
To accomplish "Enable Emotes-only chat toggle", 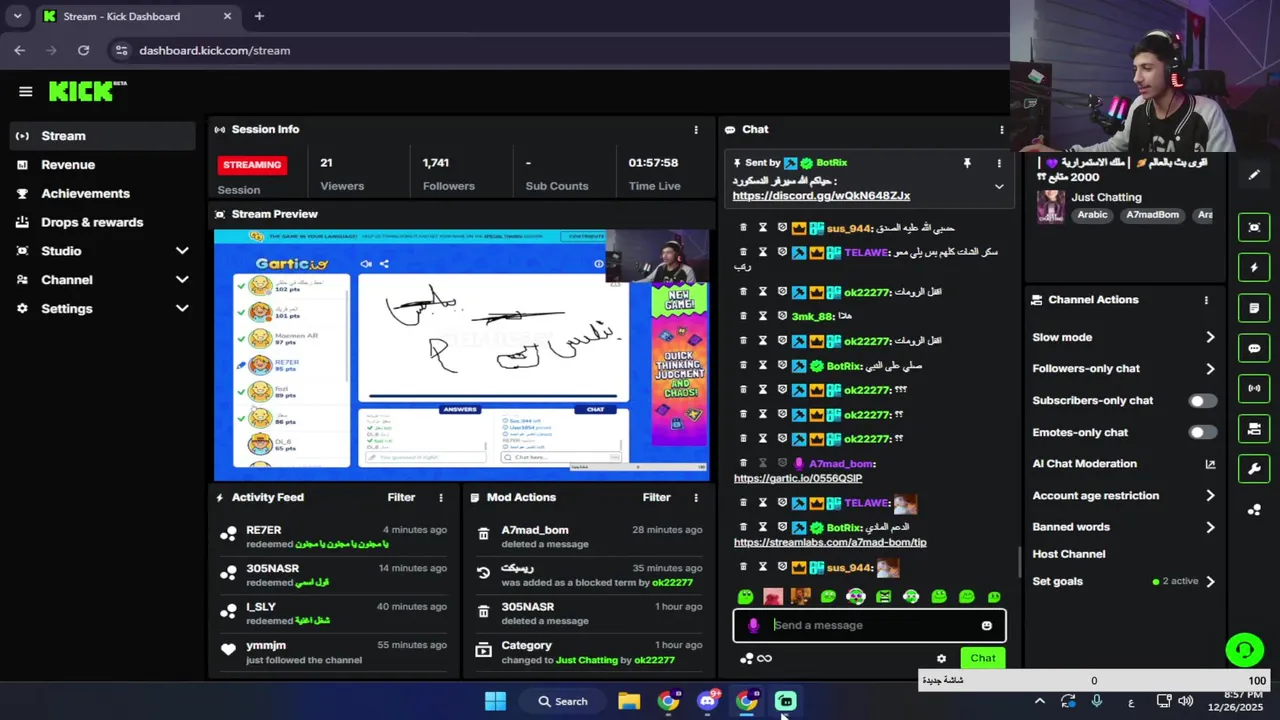I will point(1203,433).
